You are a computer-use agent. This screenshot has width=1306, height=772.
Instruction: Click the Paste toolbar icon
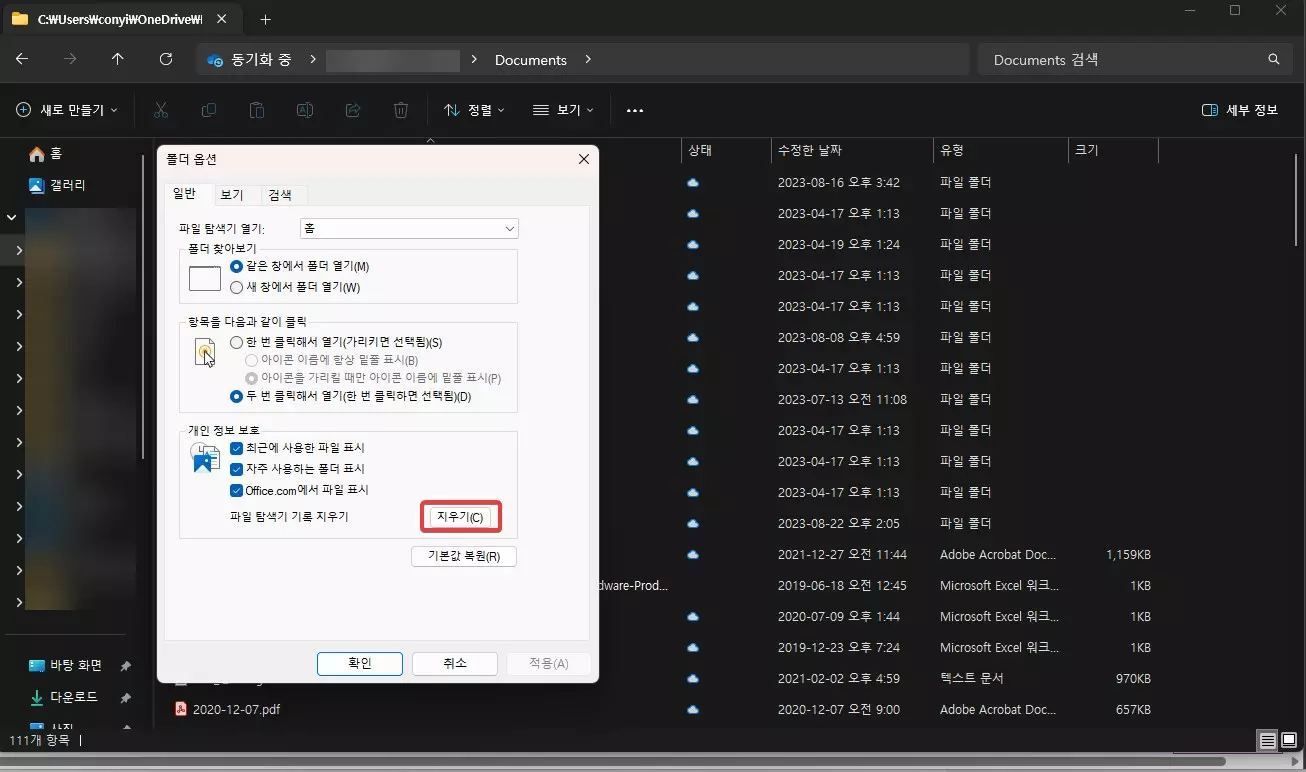(x=256, y=110)
